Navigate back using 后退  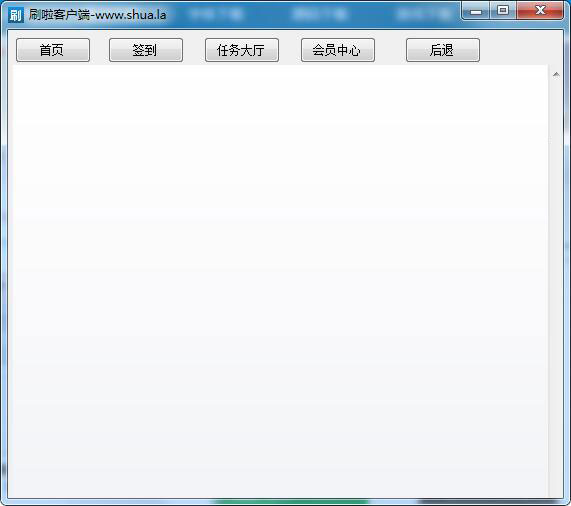(x=443, y=50)
